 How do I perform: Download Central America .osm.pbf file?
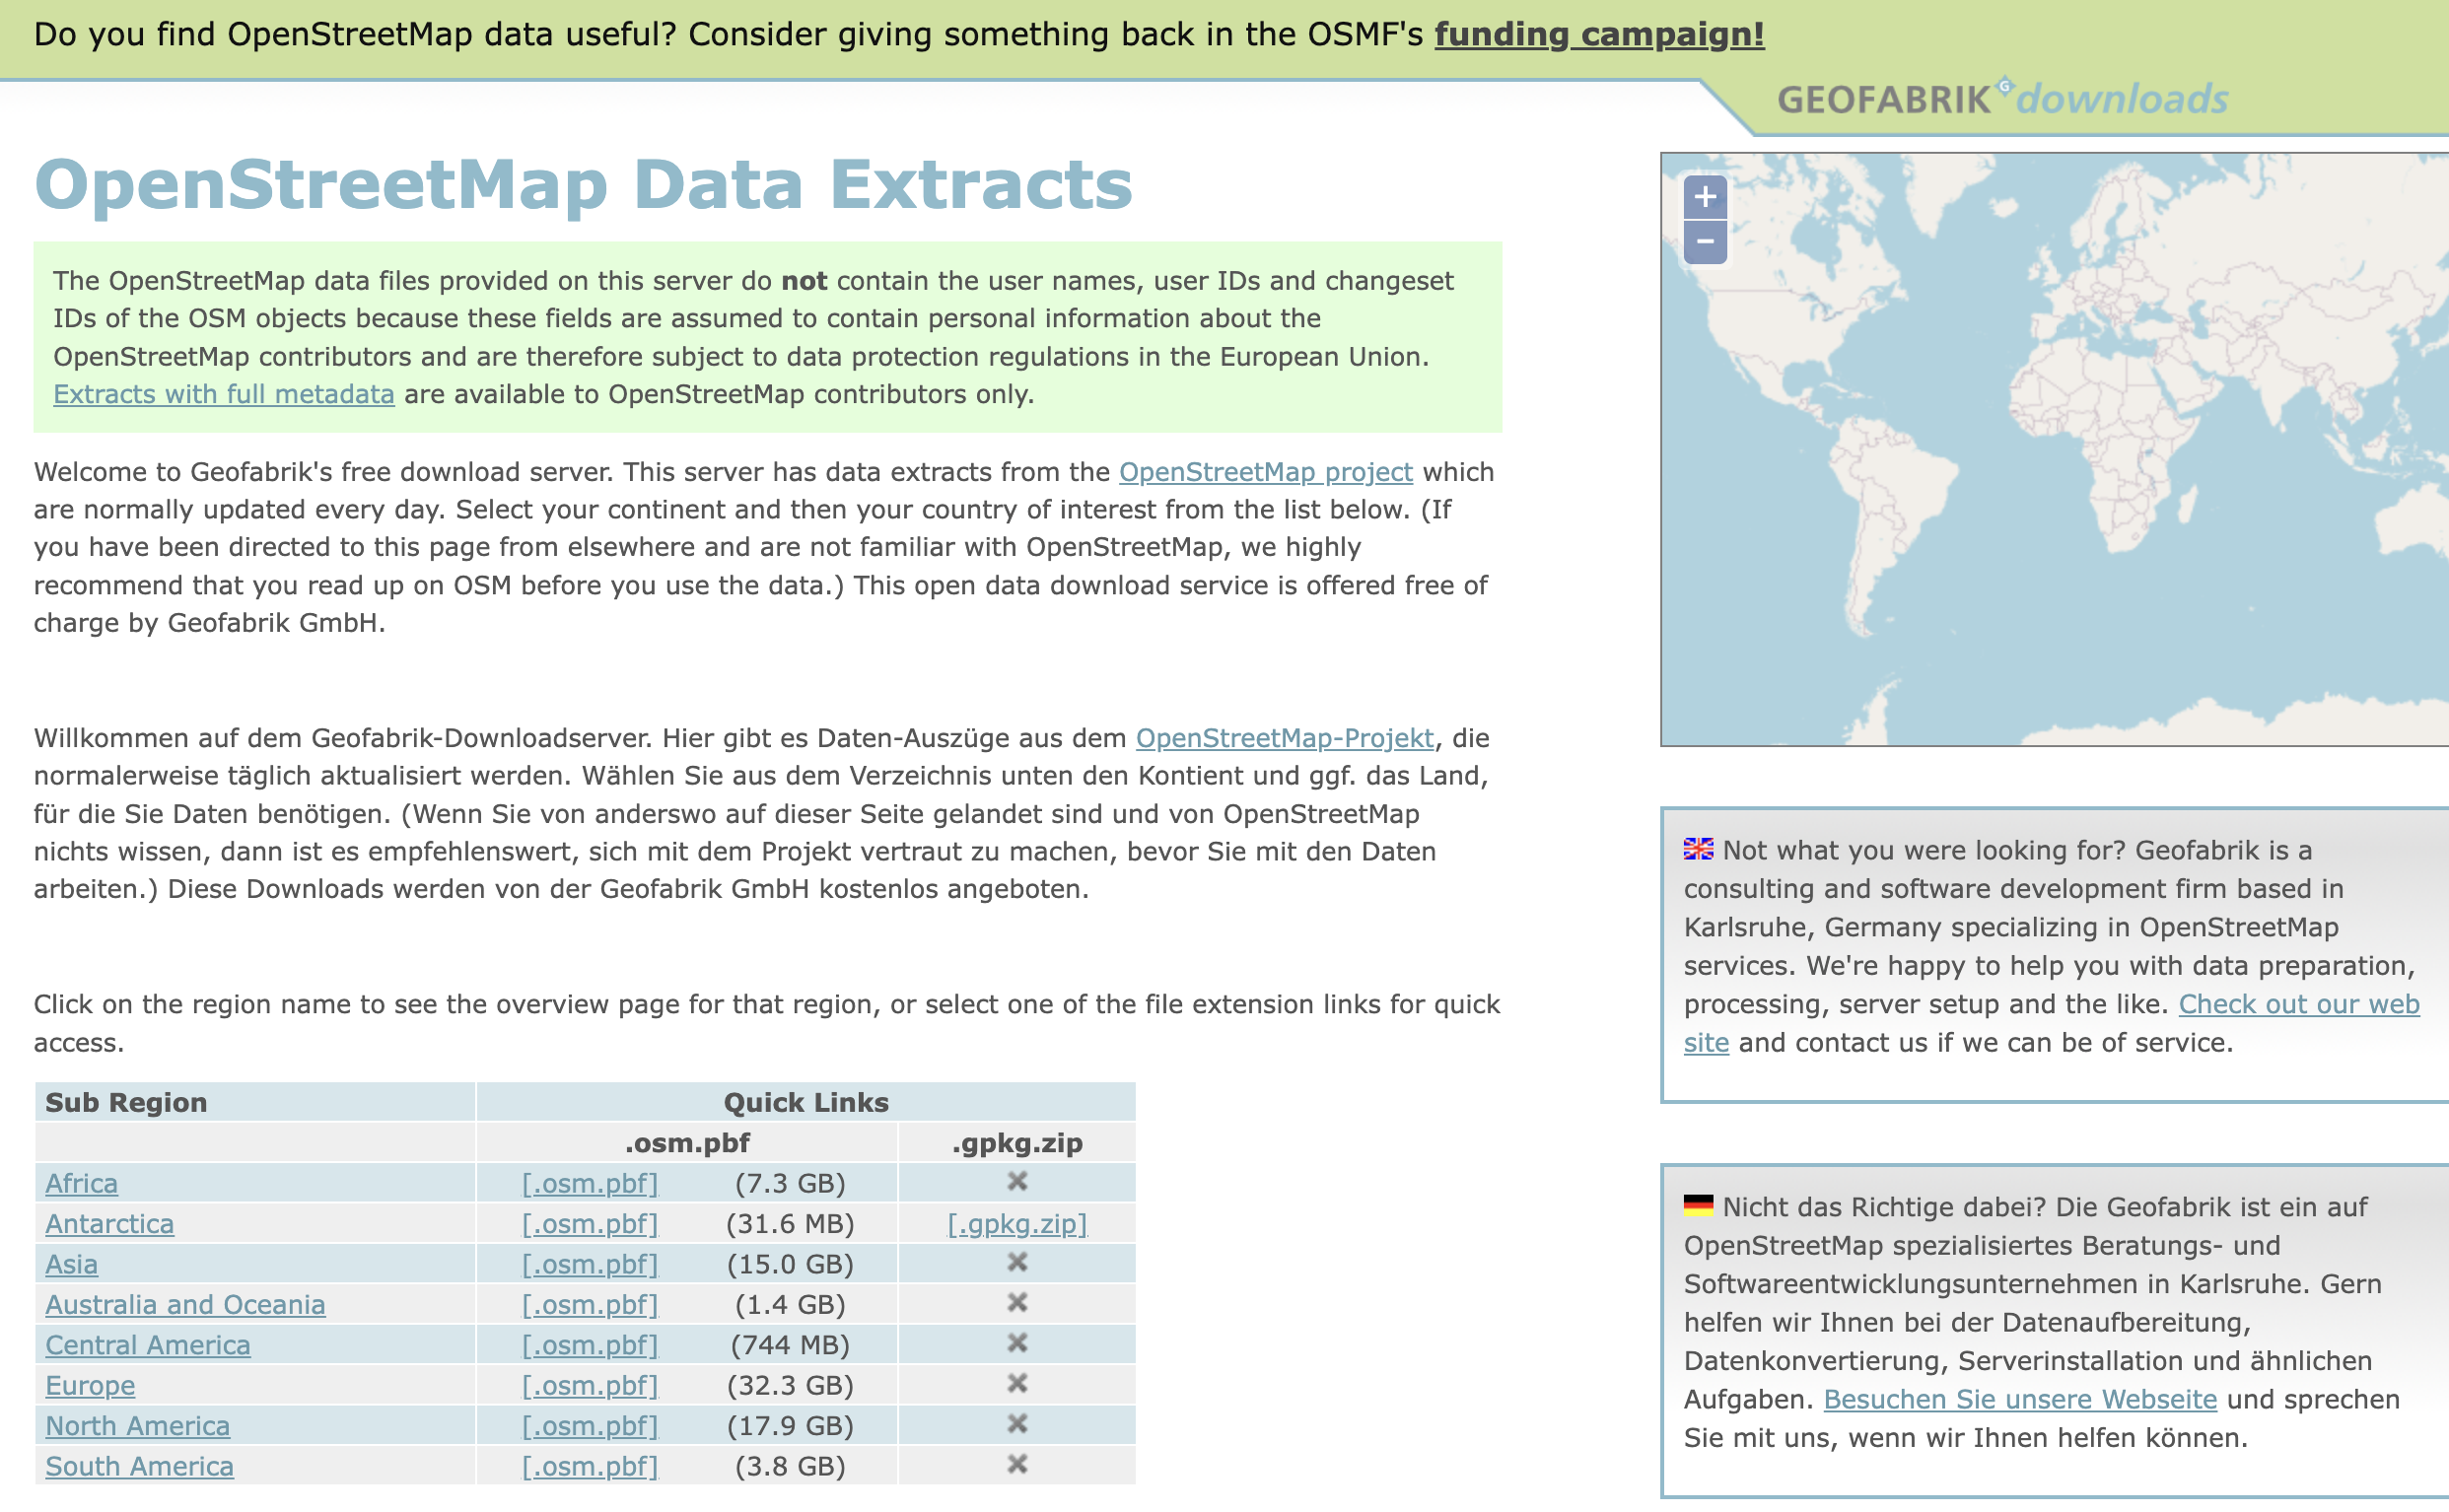[590, 1345]
